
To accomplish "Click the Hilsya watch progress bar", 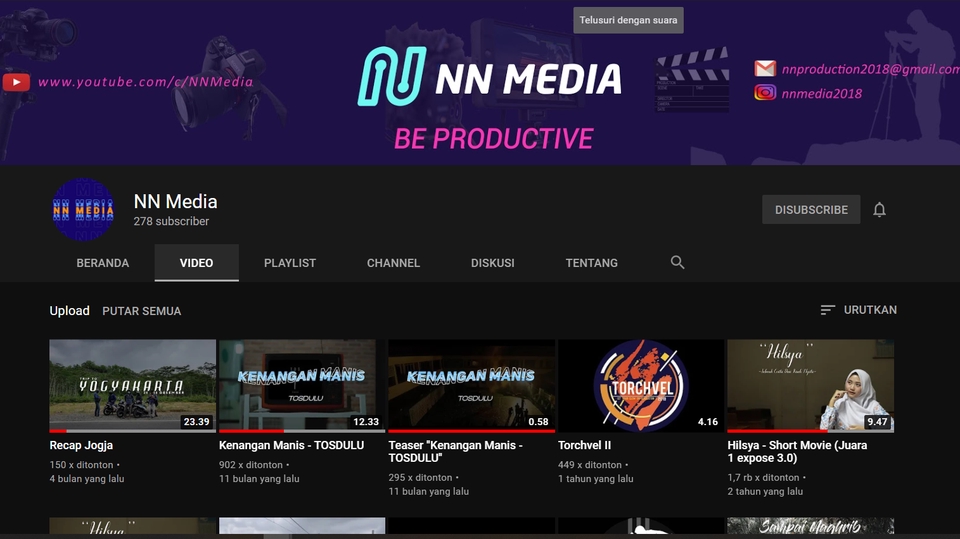I will [x=811, y=431].
